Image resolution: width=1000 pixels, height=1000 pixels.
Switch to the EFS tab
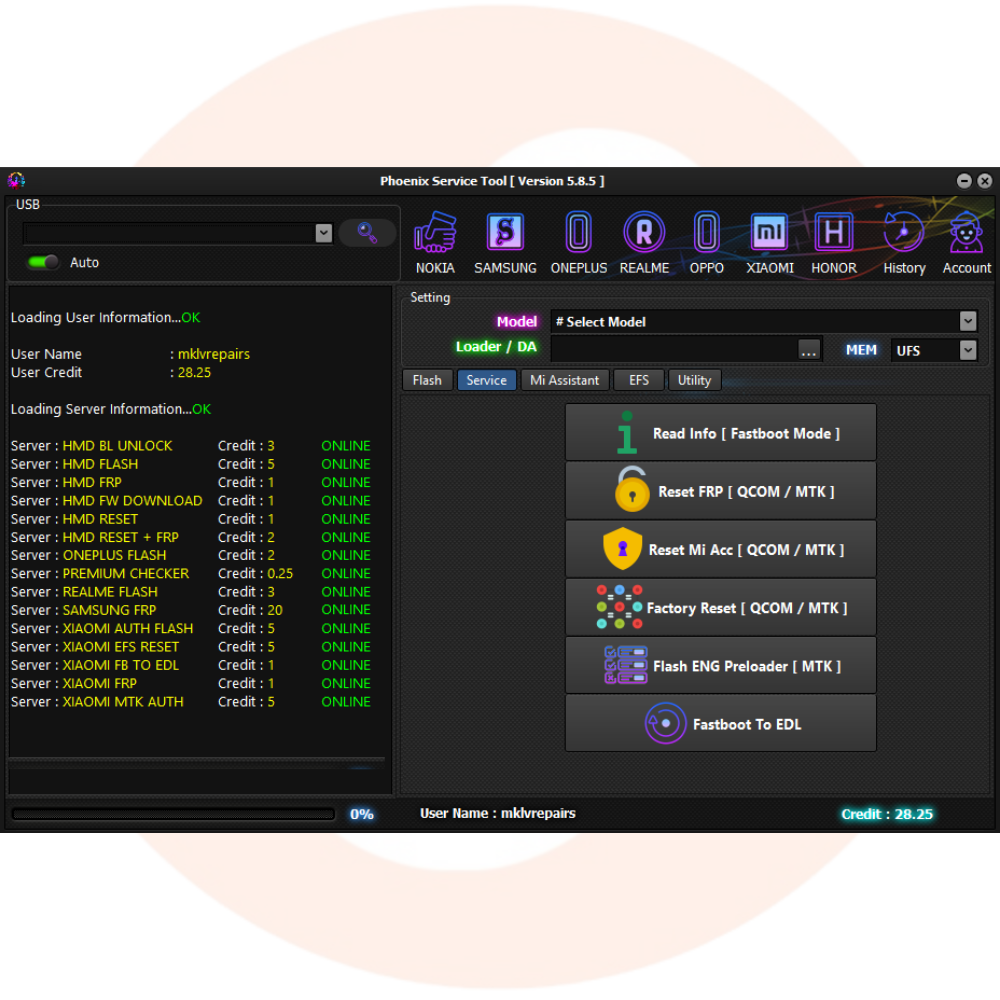click(x=638, y=380)
